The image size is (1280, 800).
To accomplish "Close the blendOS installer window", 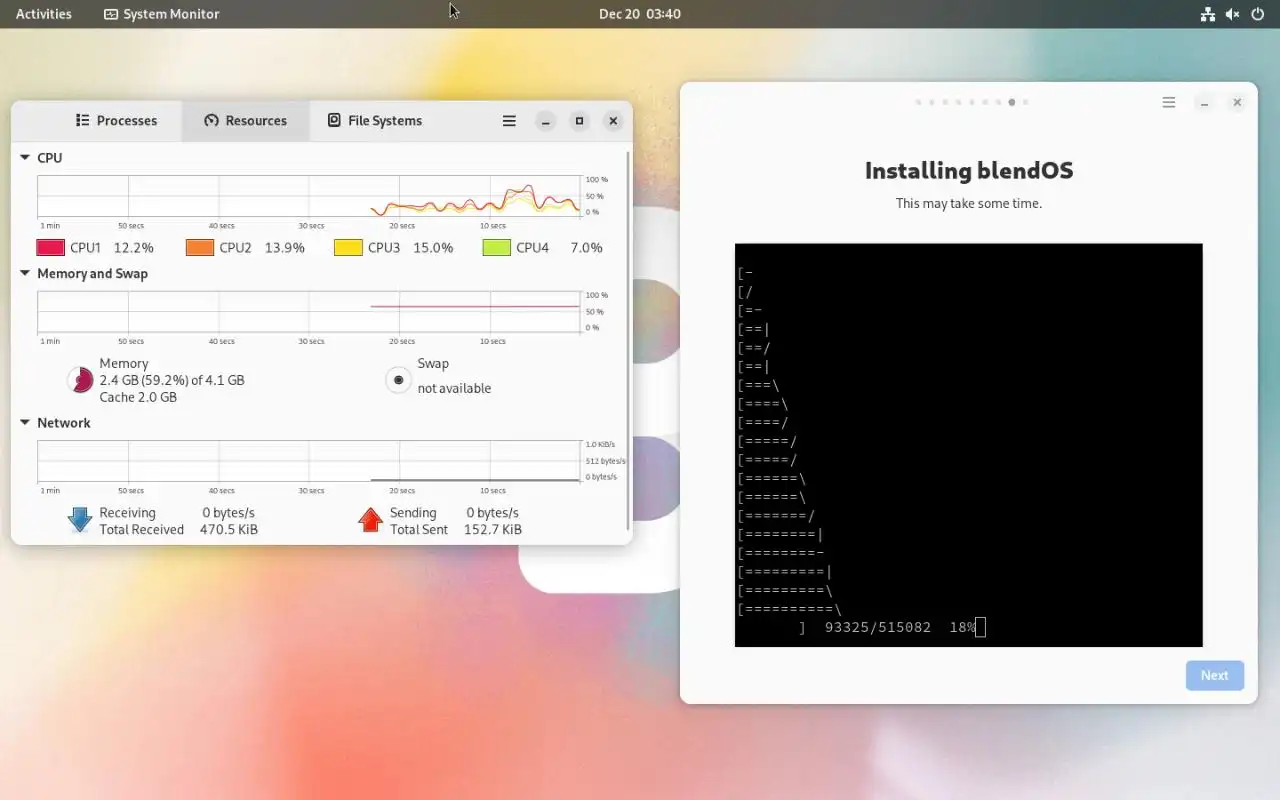I will point(1237,102).
